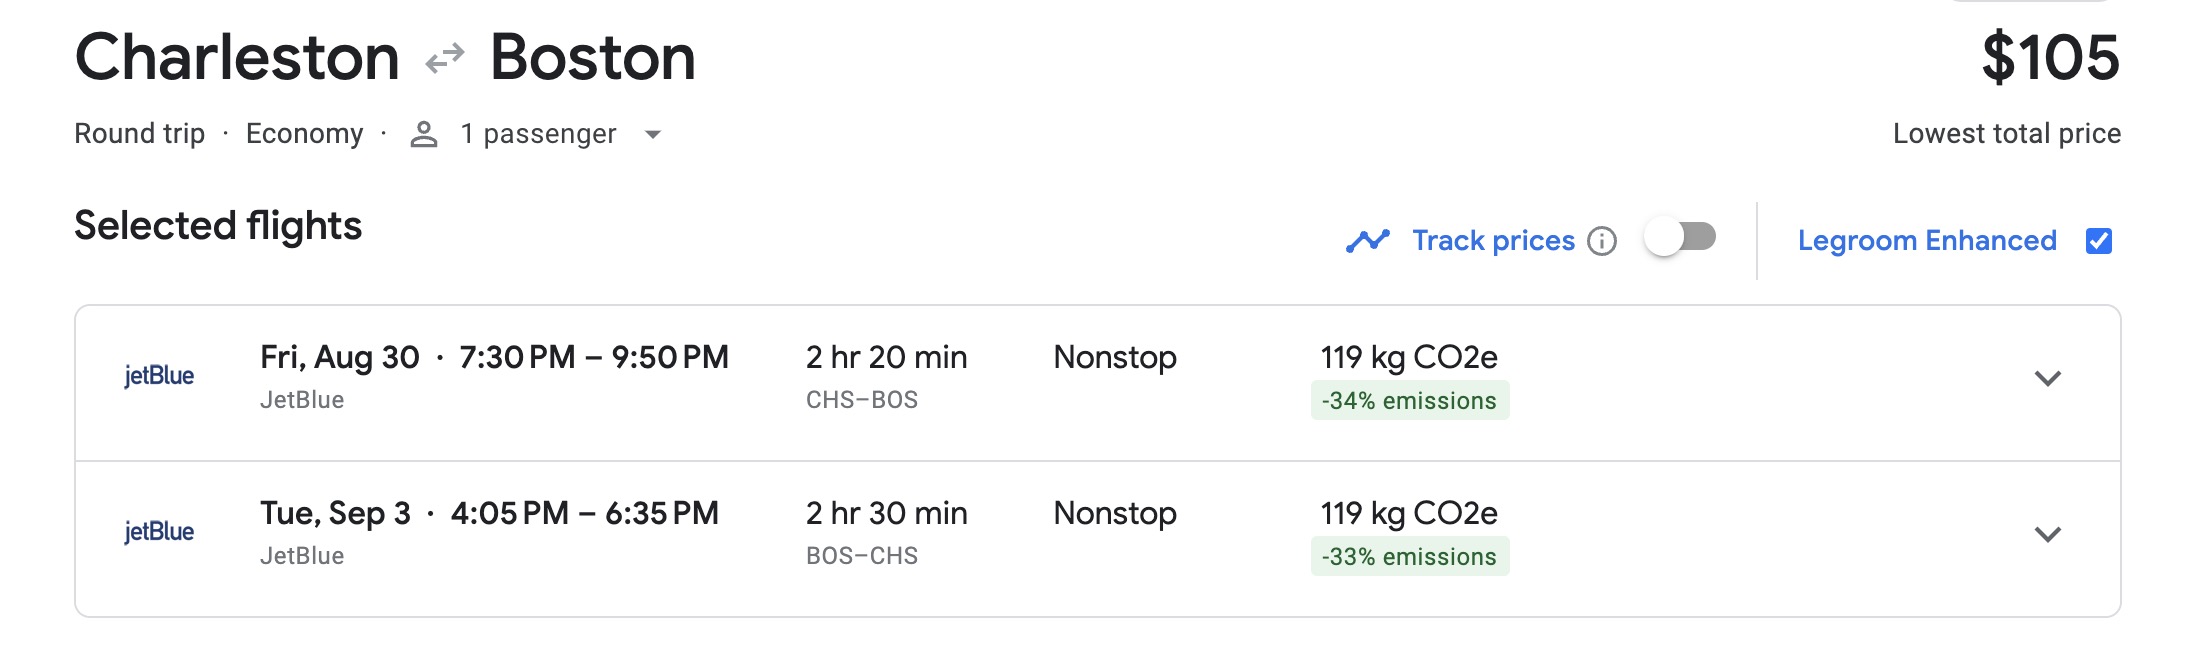2204x664 pixels.
Task: Click the Legroom Enhanced link
Action: click(1927, 240)
